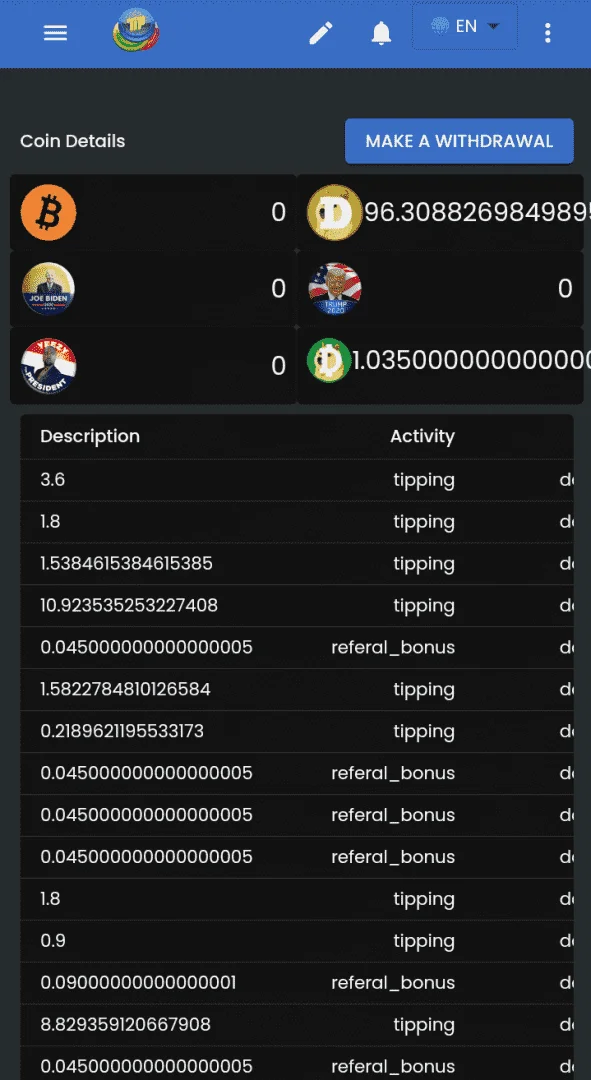Select the green Doge coin icon

pos(329,360)
